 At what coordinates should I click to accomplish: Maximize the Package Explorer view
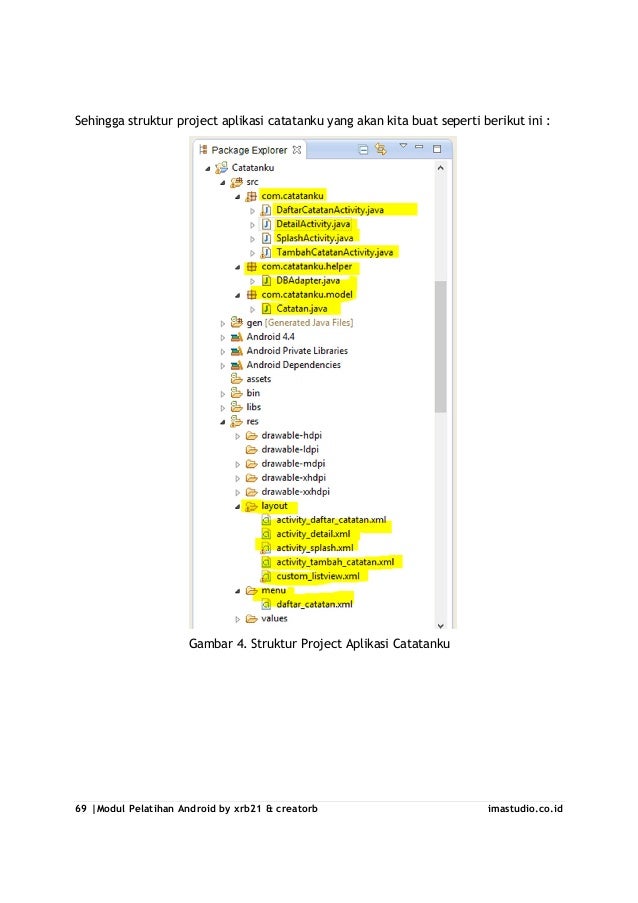tap(437, 149)
